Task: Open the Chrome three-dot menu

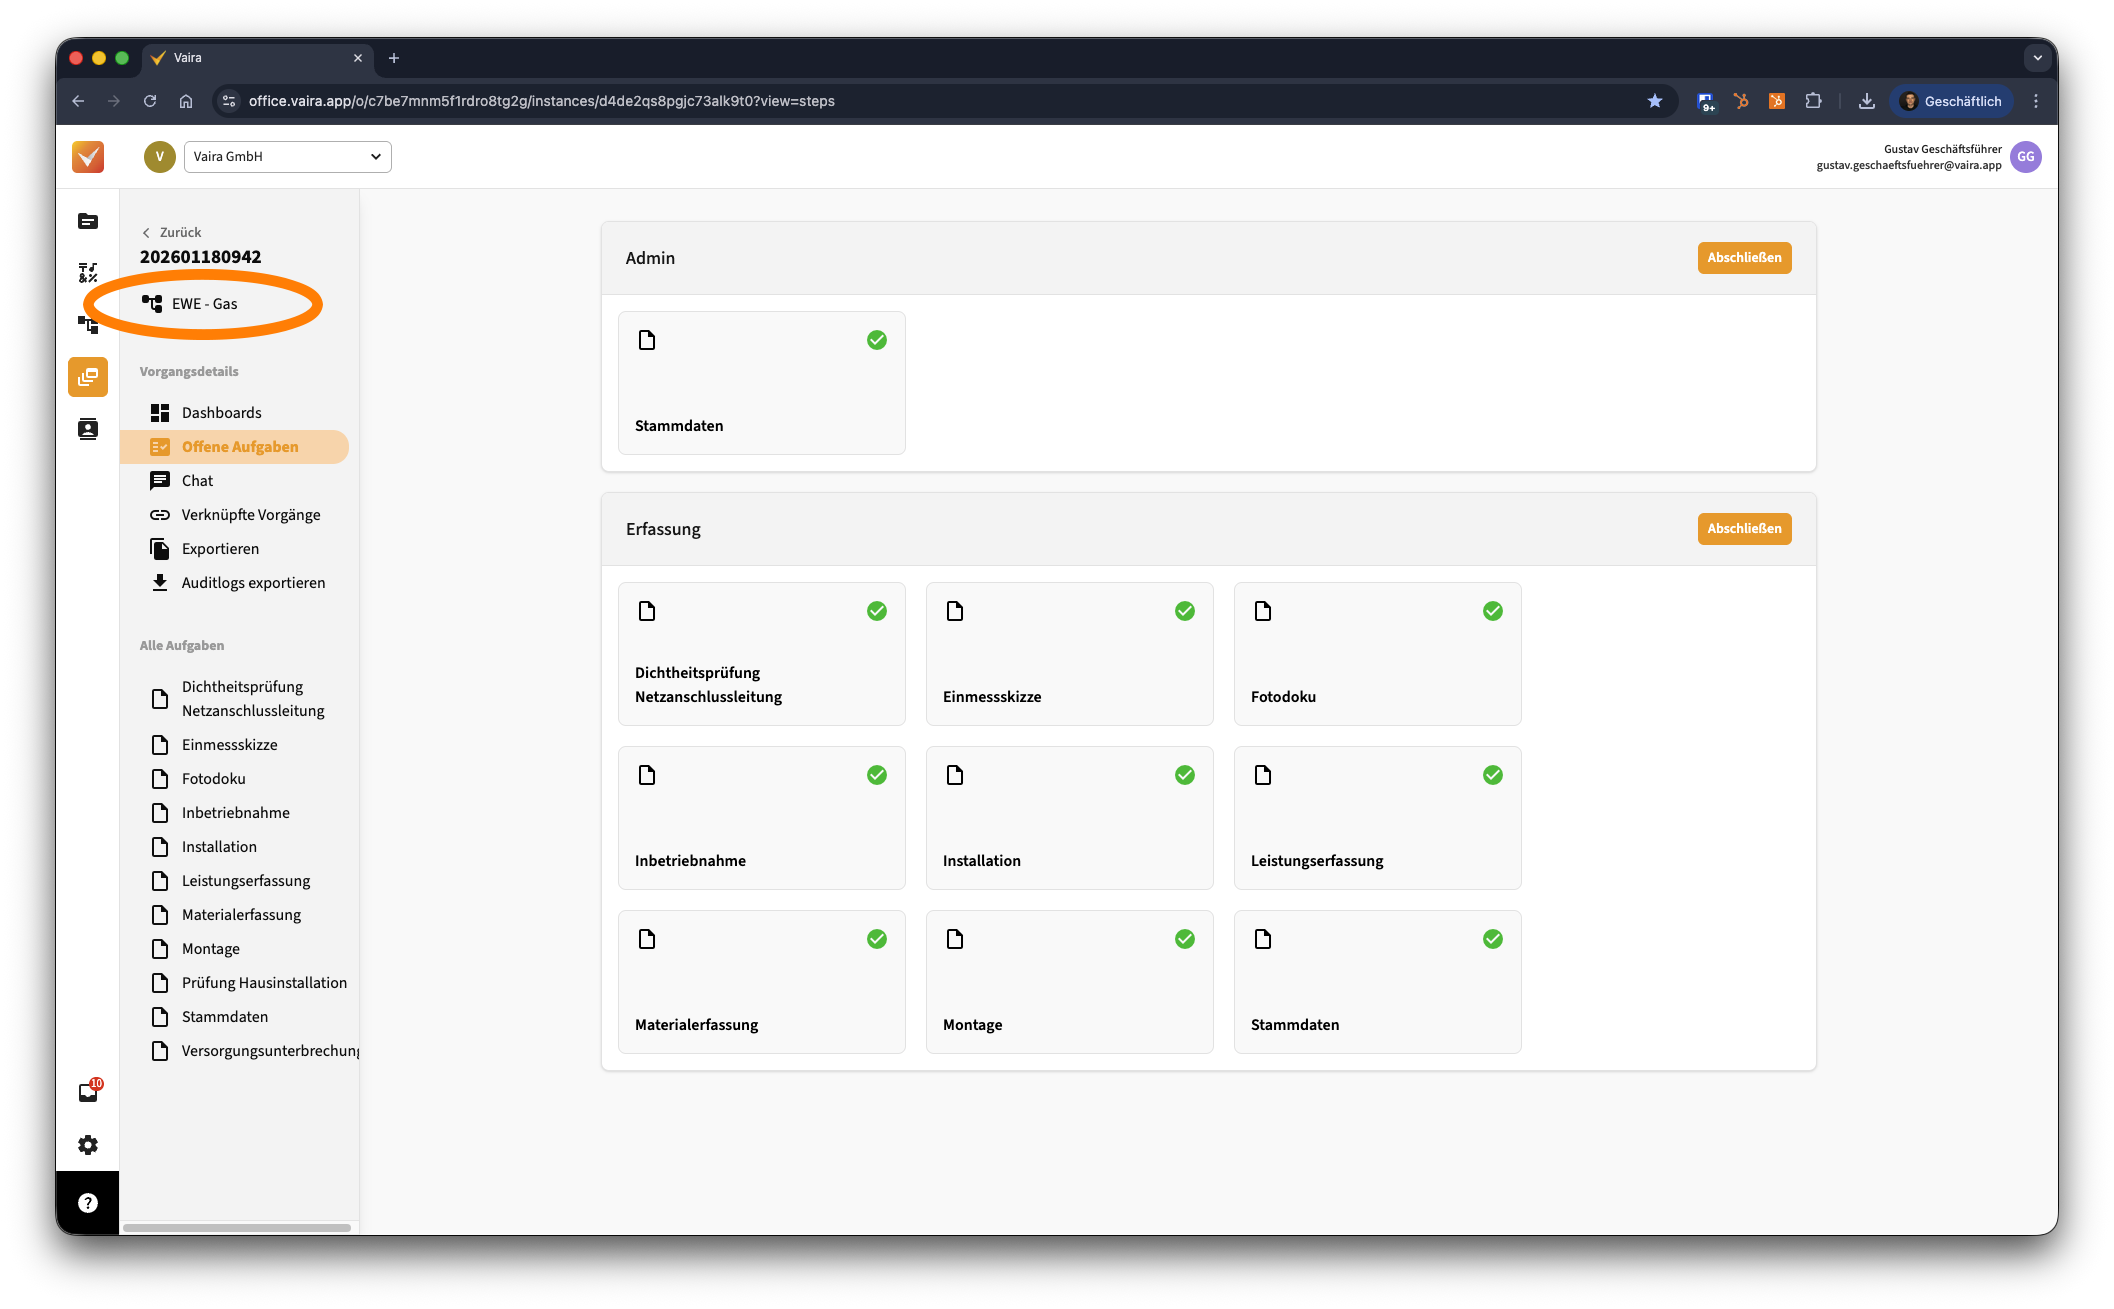Action: click(2036, 101)
